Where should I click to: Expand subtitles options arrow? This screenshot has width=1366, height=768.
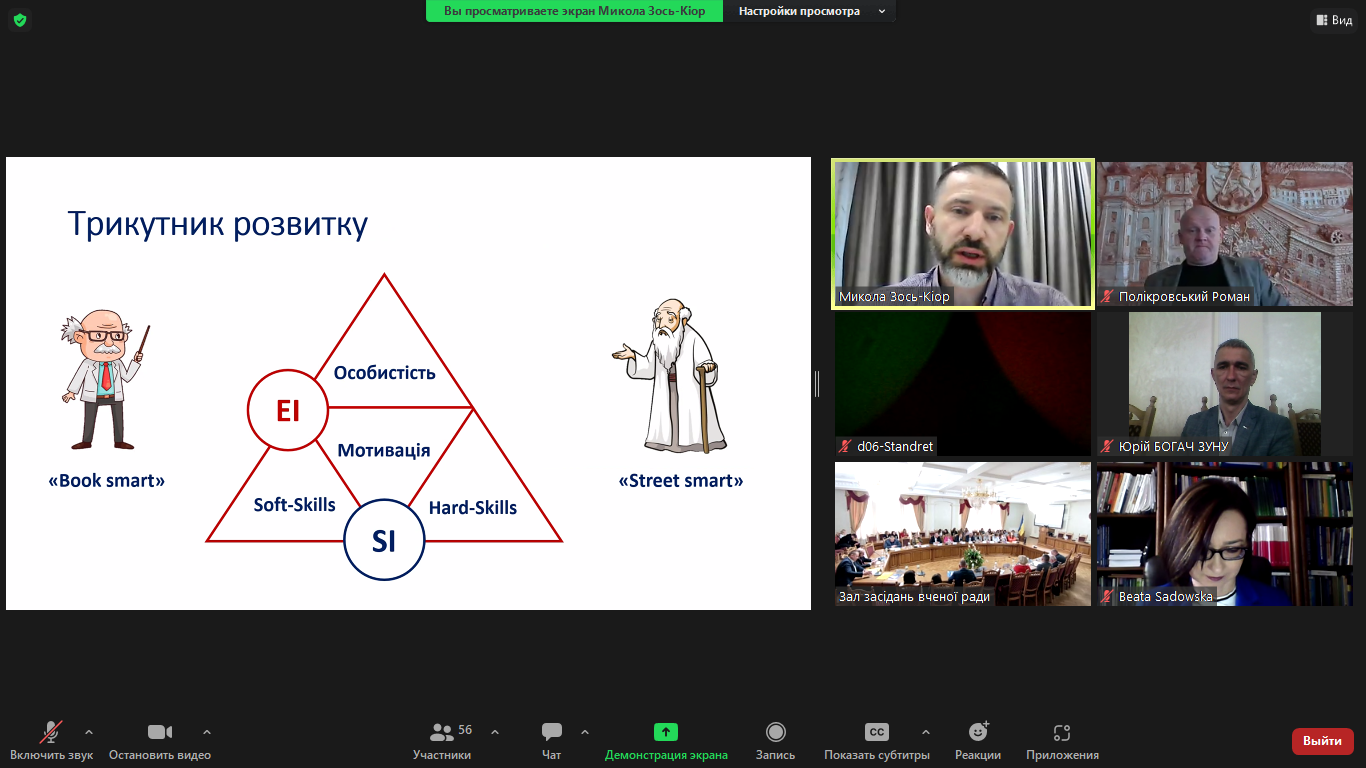point(925,731)
